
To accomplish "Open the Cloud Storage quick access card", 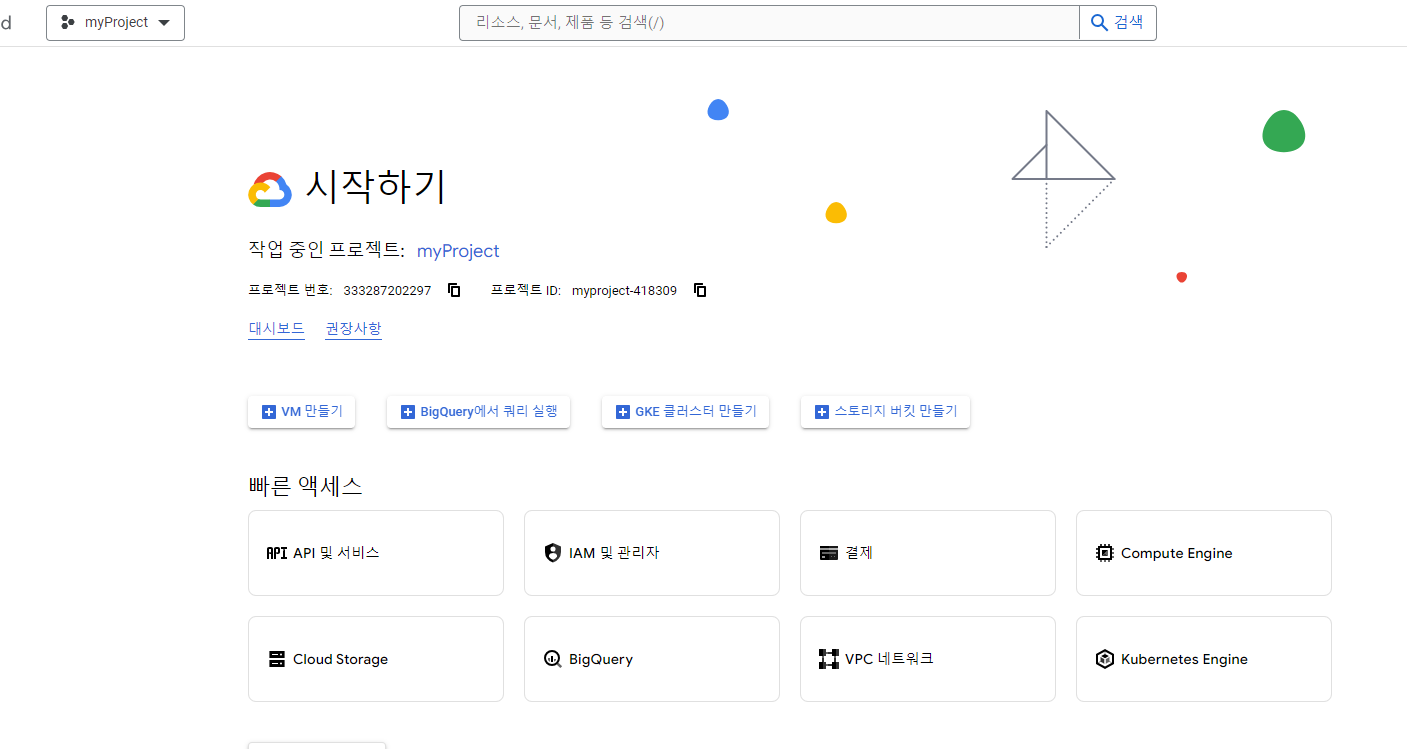I will tap(376, 659).
